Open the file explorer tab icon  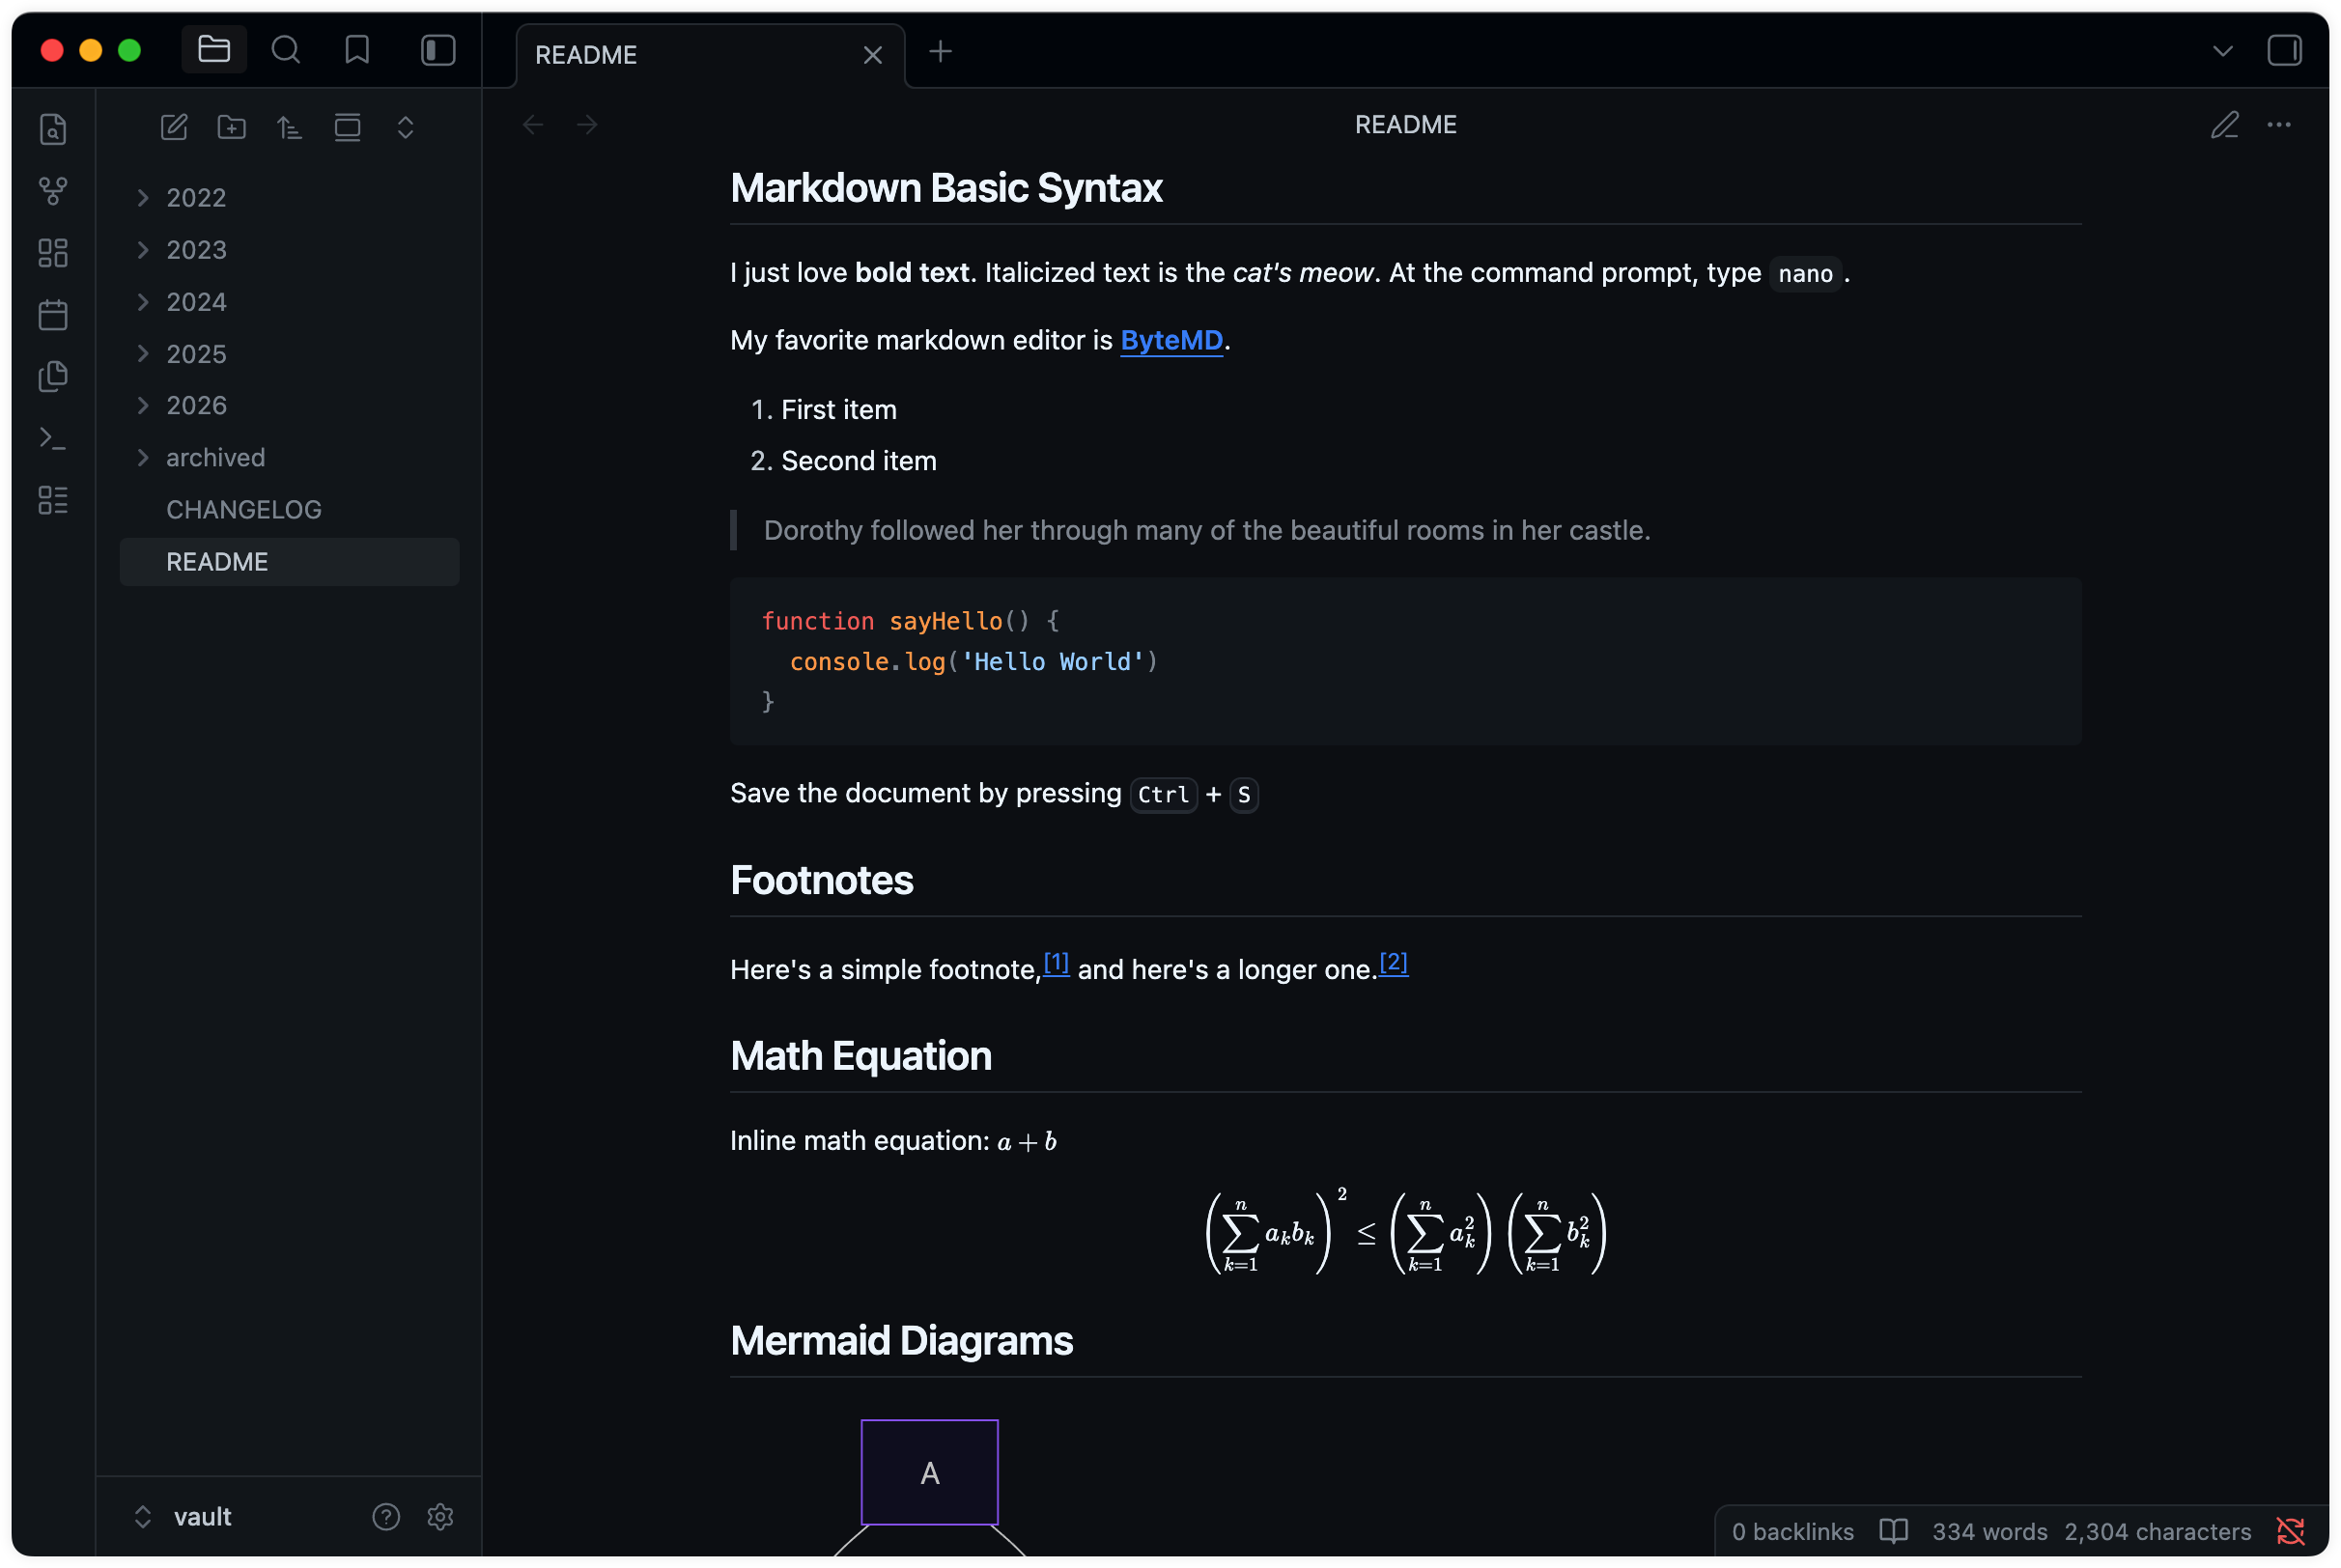214,50
